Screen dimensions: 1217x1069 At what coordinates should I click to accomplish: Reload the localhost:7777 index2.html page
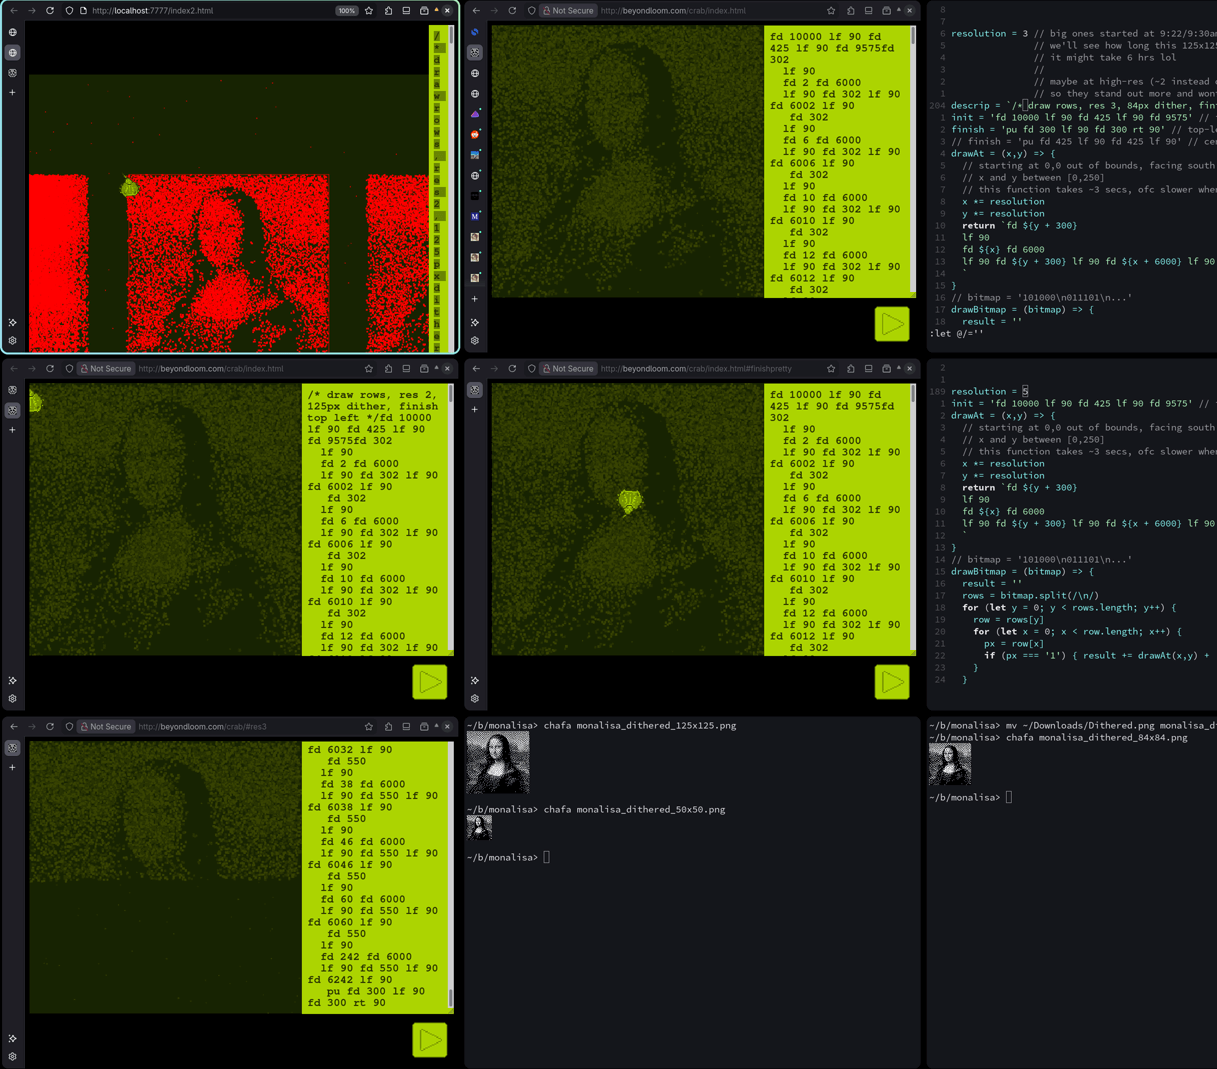[50, 11]
